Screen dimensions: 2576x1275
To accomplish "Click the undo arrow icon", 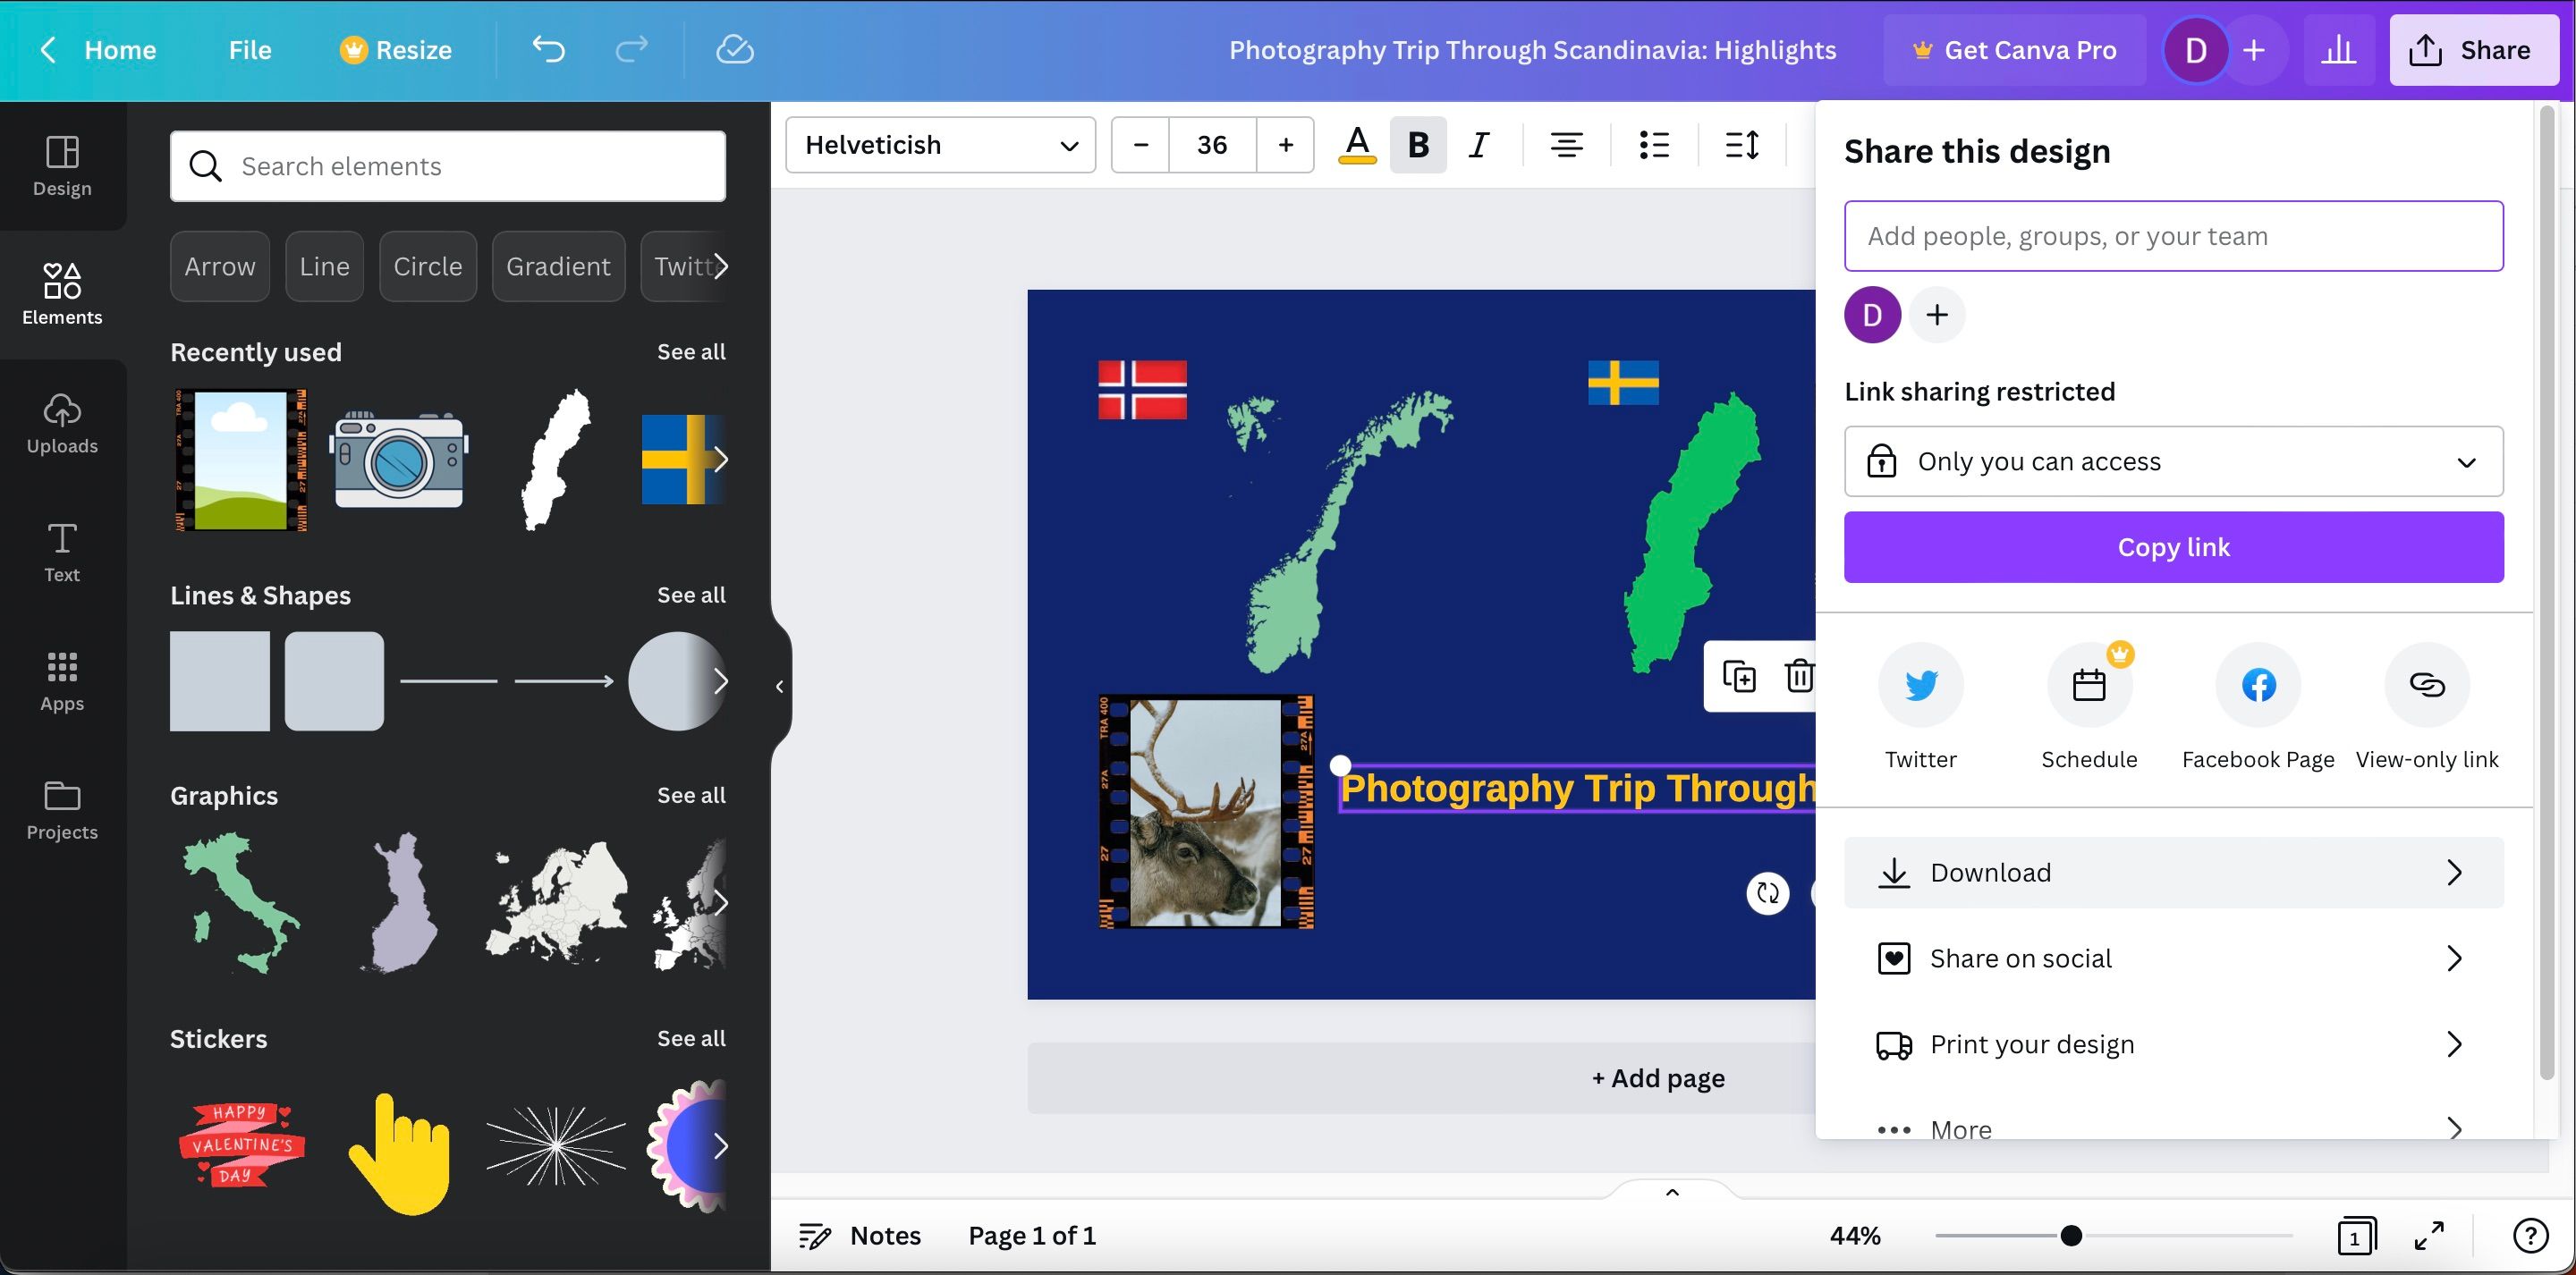I will coord(548,49).
